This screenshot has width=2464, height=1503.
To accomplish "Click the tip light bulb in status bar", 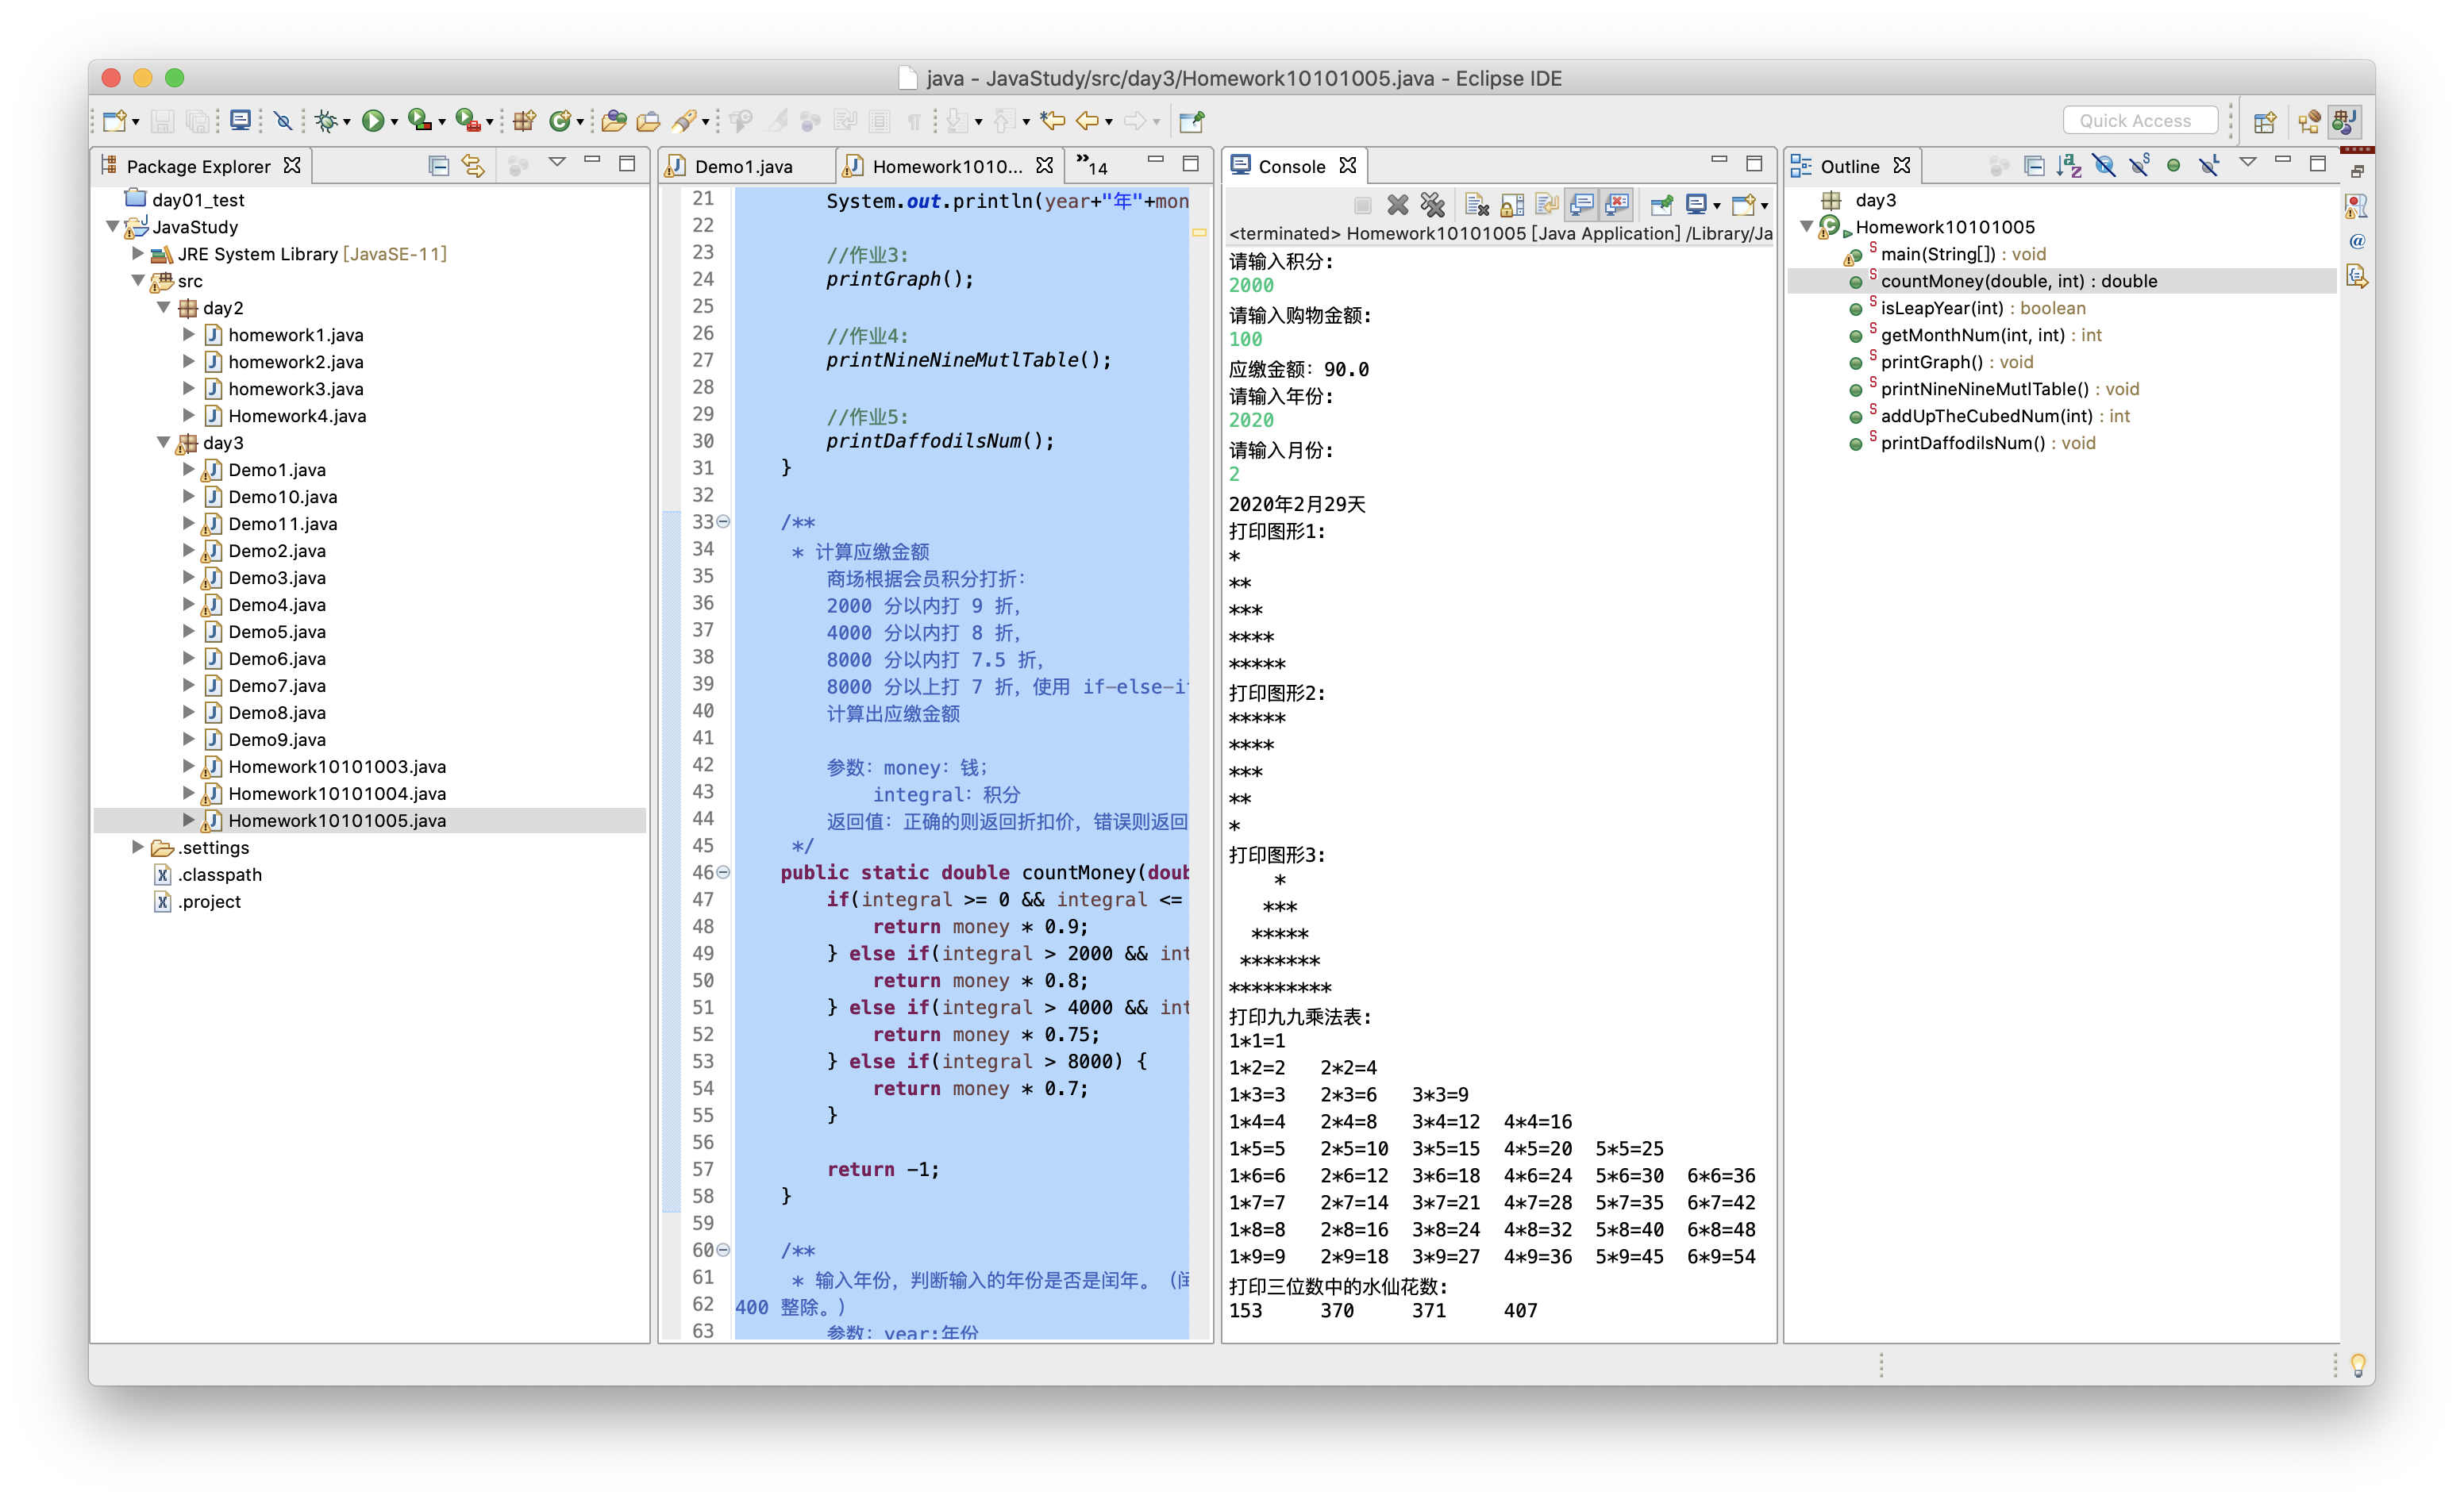I will coord(2358,1365).
